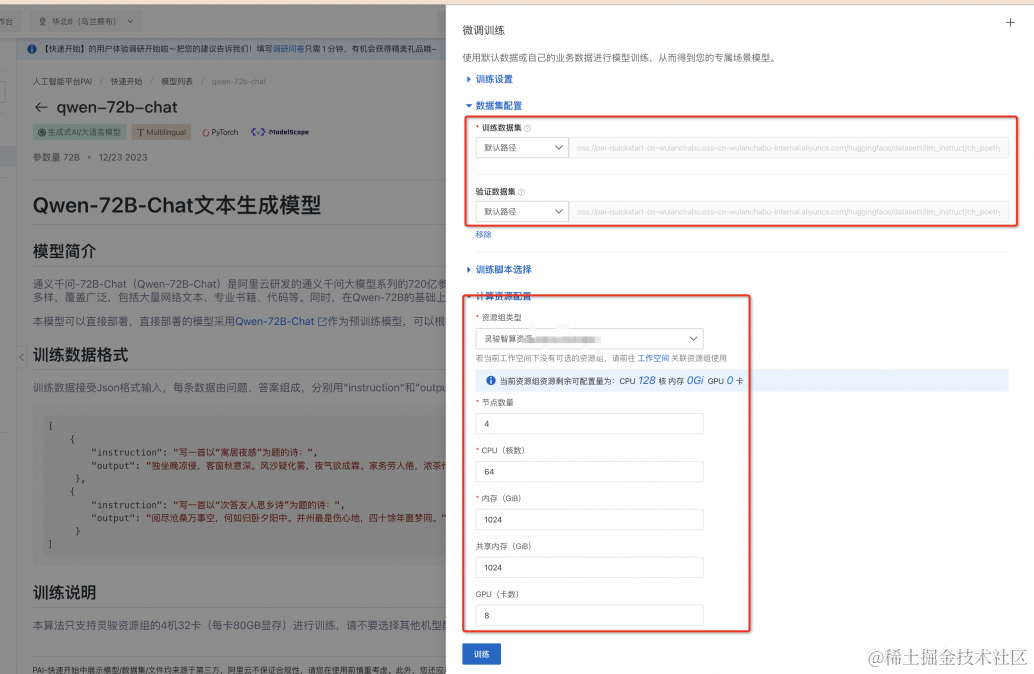Click the validation dataset OSS path field
Screen dimensions: 1034x674
[789, 212]
